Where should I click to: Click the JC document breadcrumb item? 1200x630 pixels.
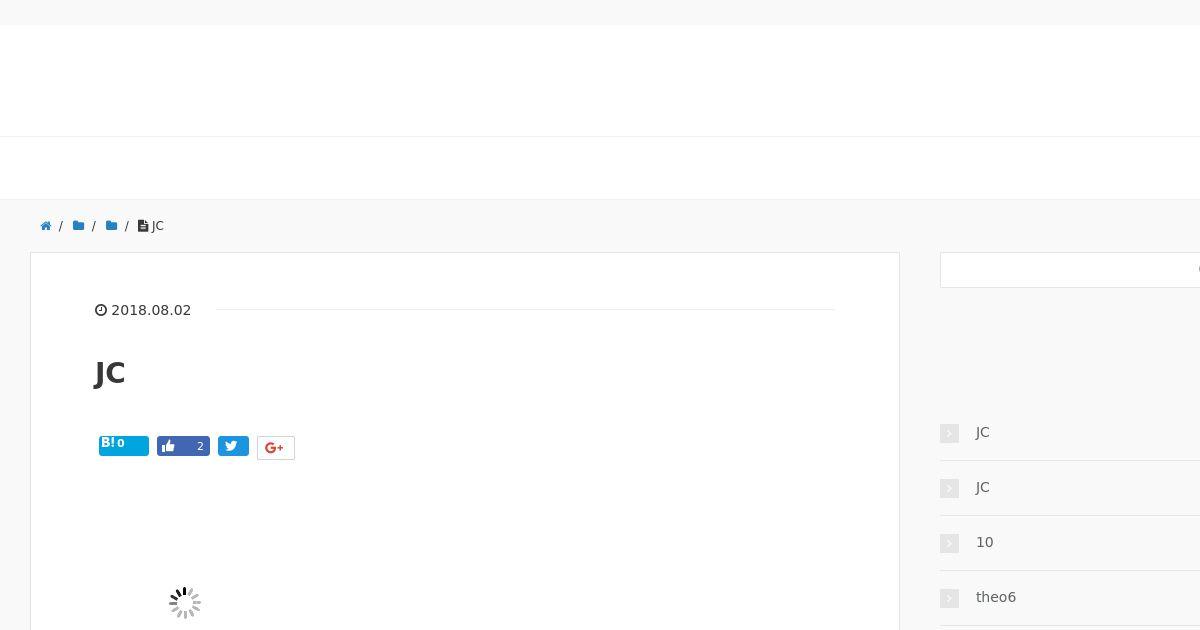[151, 226]
